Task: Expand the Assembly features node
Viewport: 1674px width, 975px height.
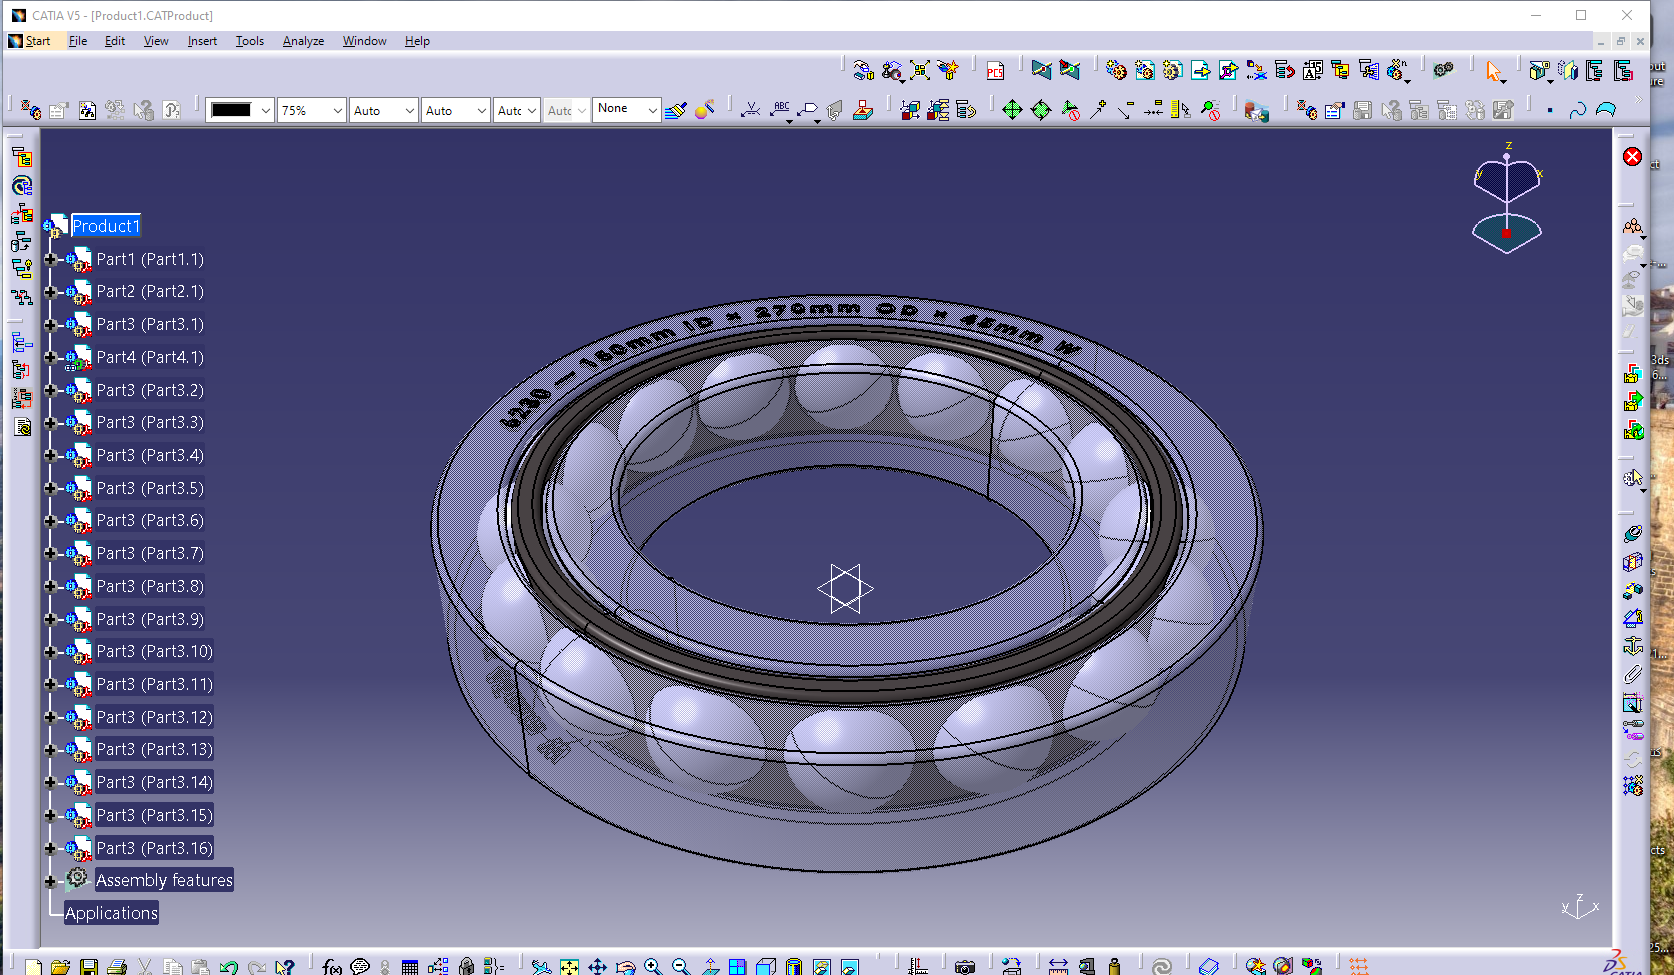Action: pos(50,881)
